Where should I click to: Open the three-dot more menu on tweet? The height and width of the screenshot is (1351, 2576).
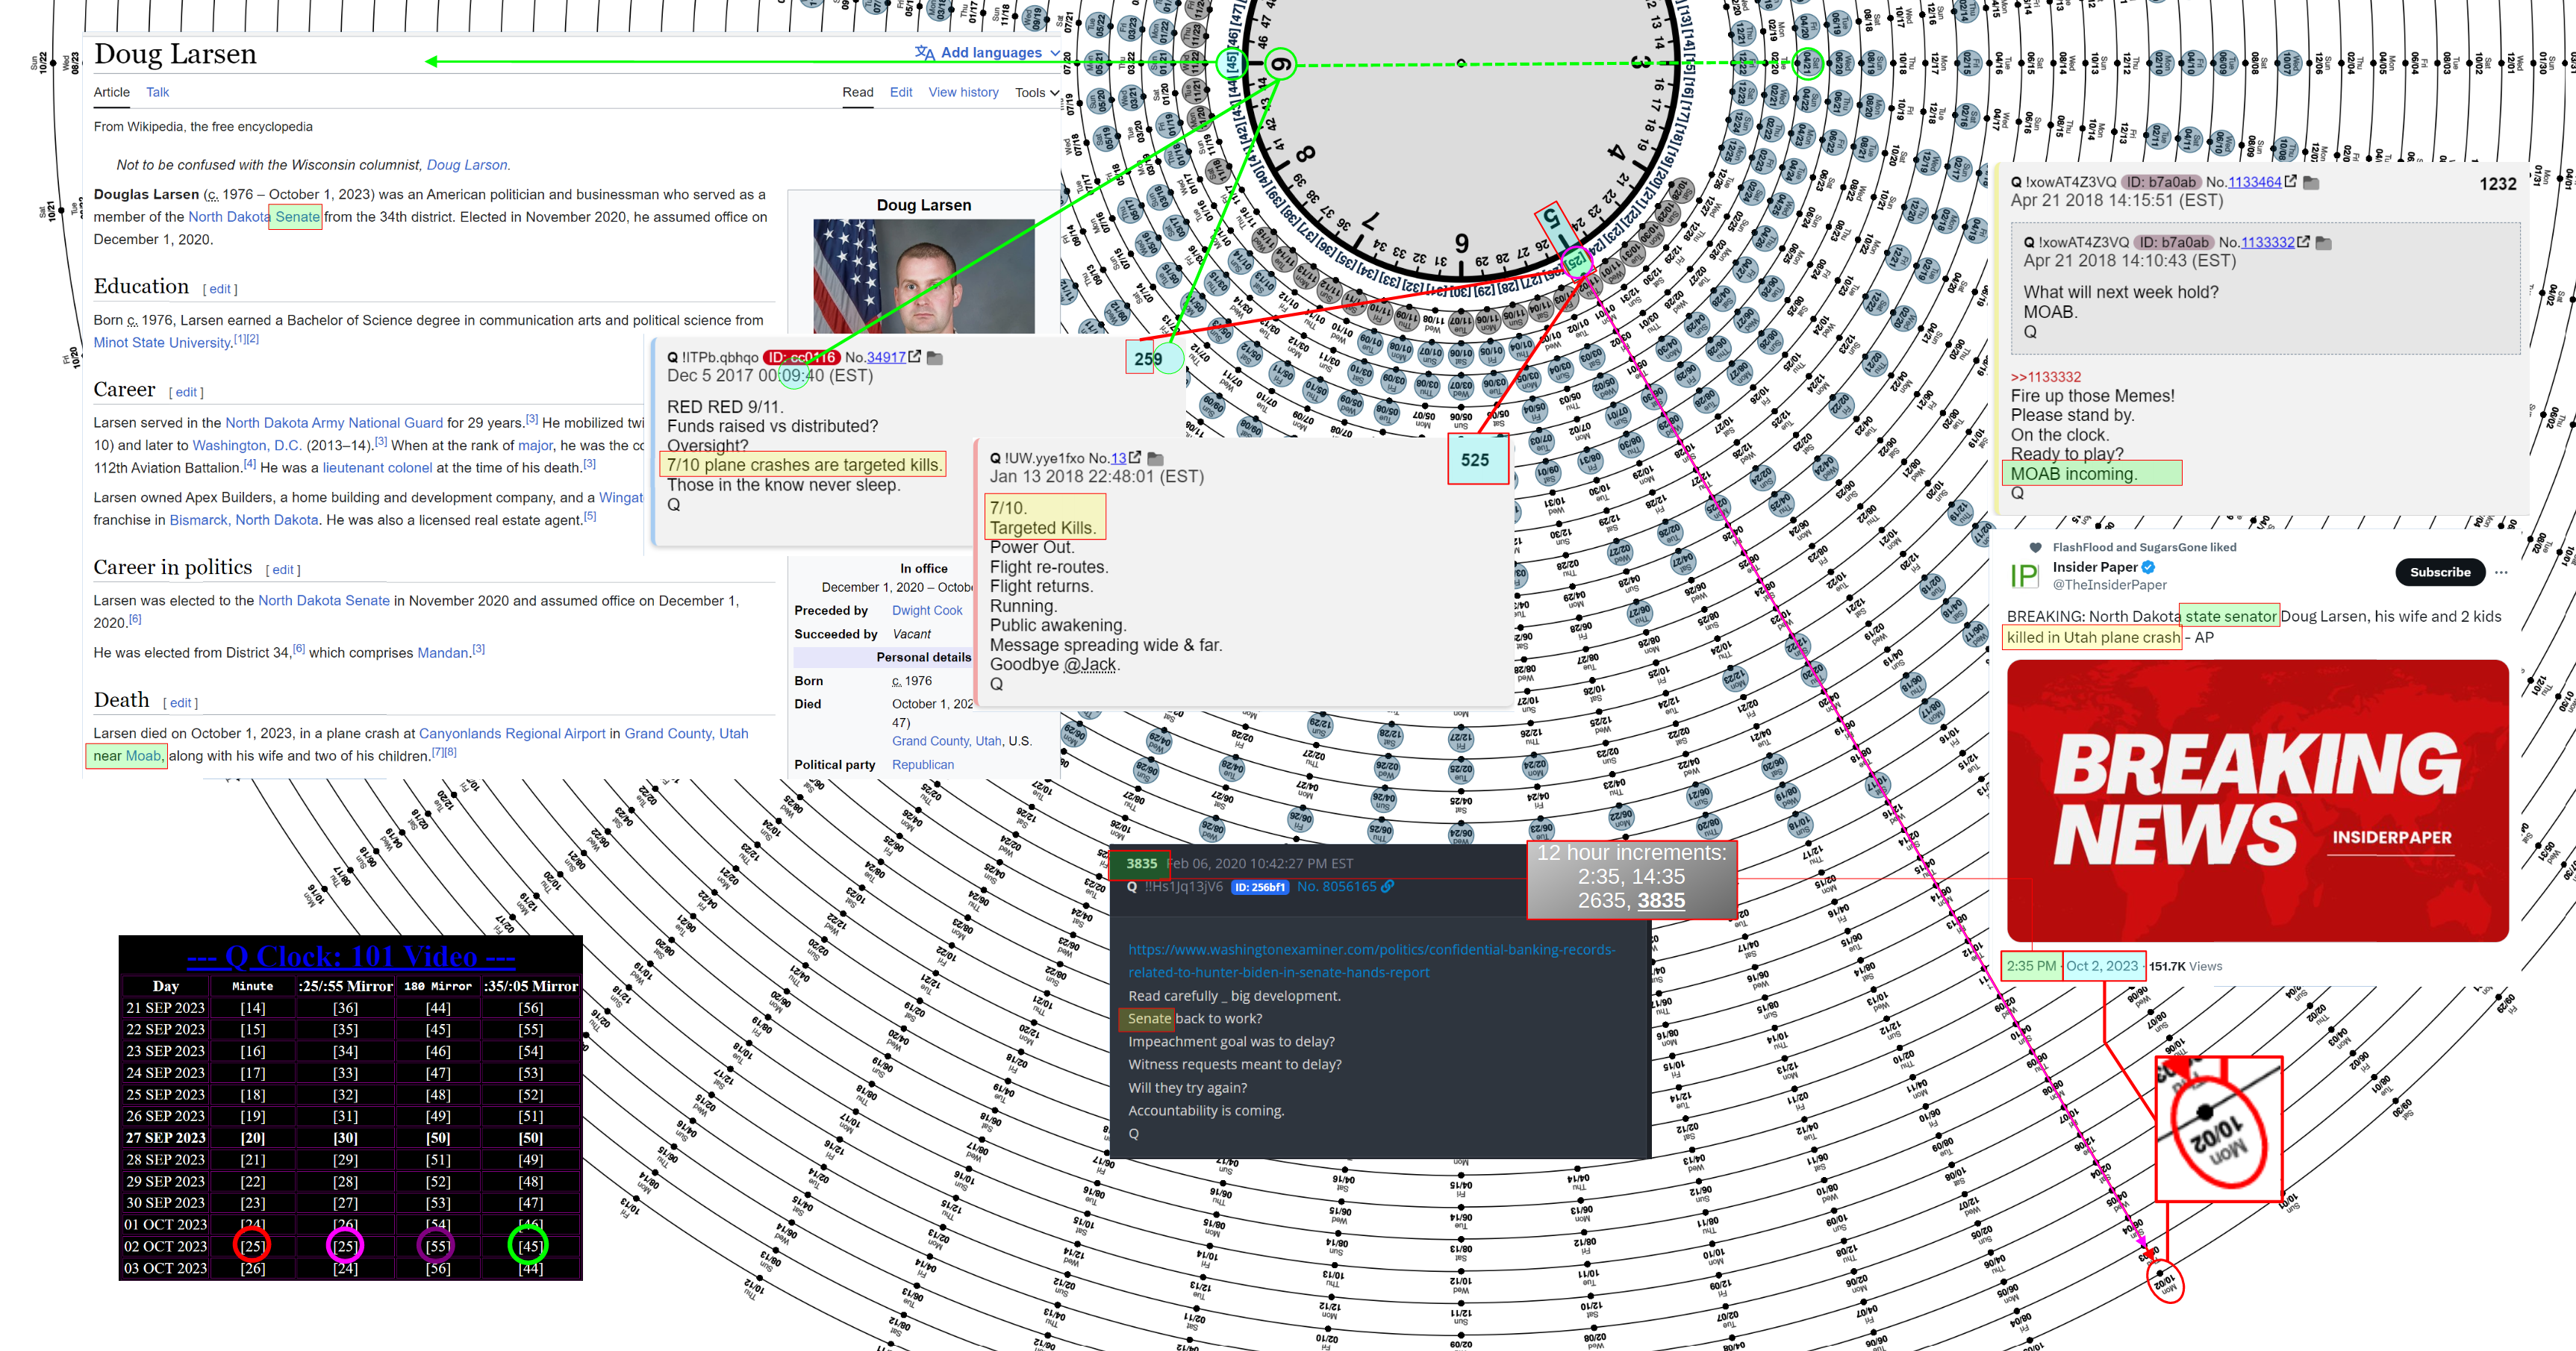[x=2501, y=572]
